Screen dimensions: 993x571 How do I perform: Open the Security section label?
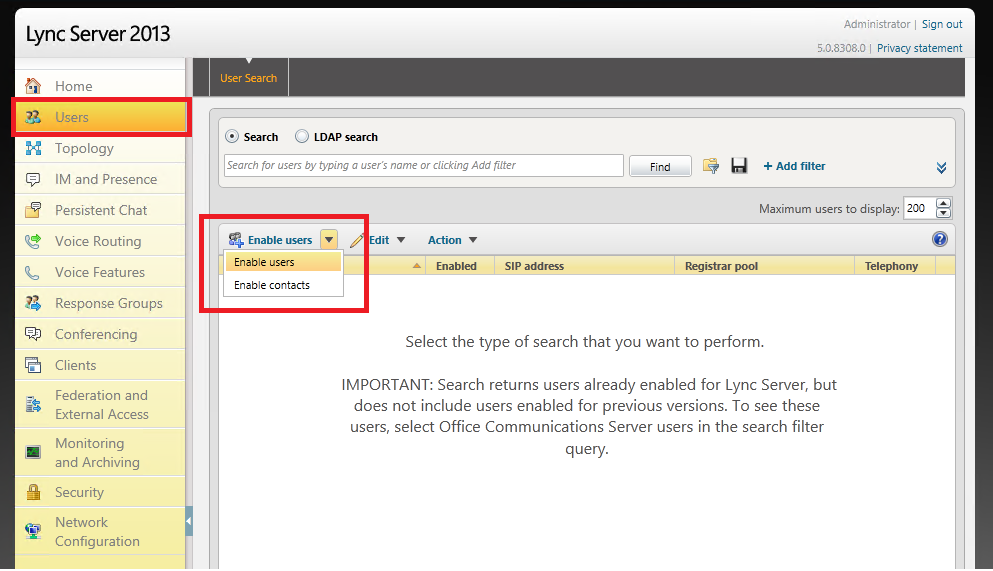79,492
